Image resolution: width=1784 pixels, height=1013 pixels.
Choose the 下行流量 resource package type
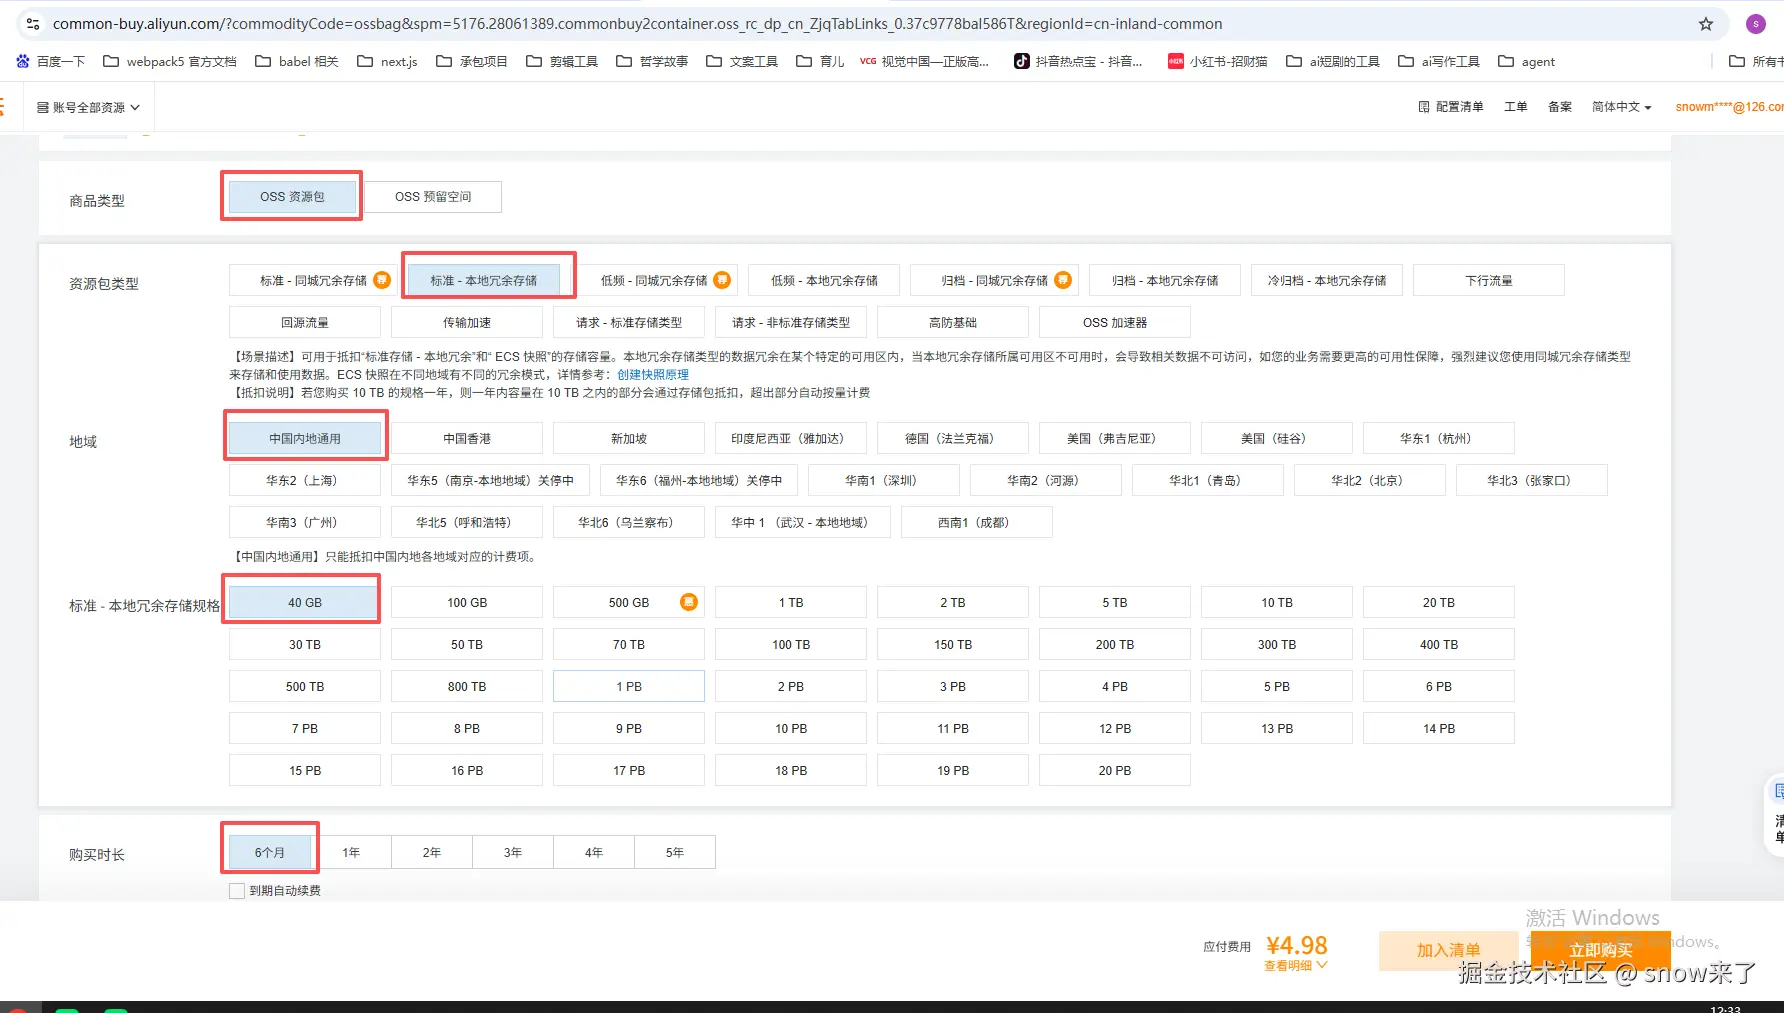(1489, 281)
